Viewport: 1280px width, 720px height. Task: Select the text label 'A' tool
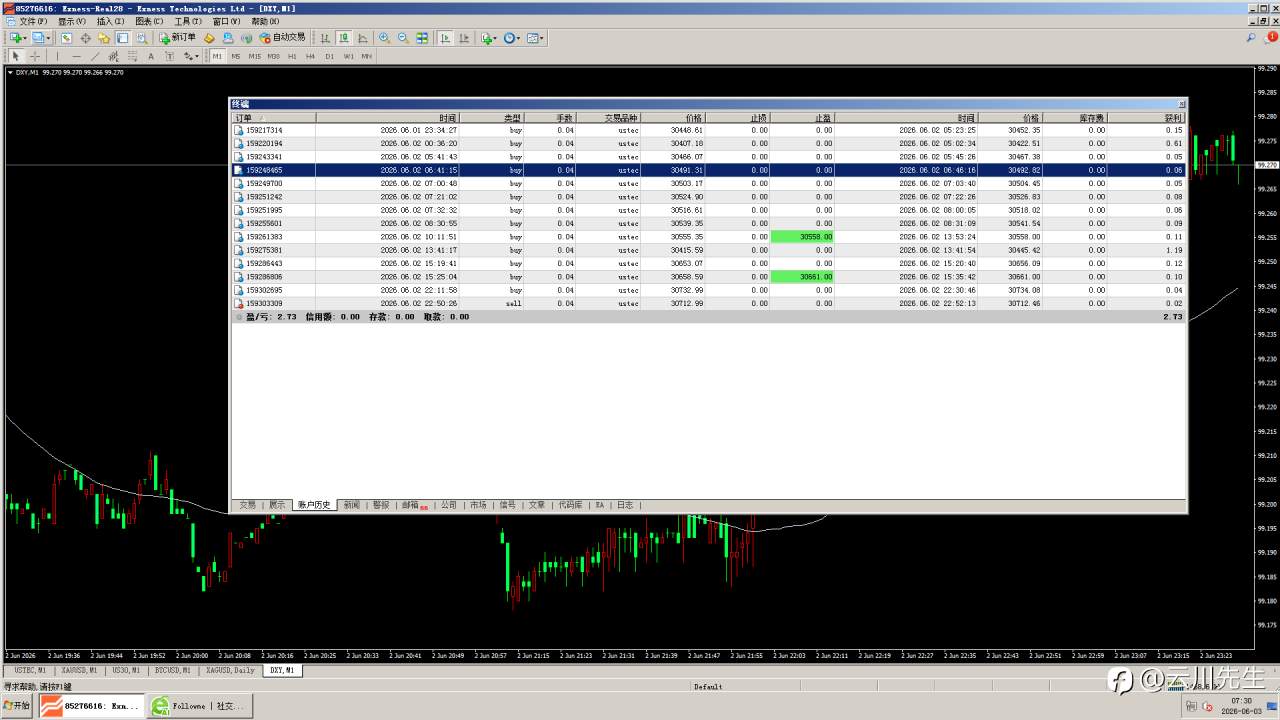pyautogui.click(x=151, y=56)
